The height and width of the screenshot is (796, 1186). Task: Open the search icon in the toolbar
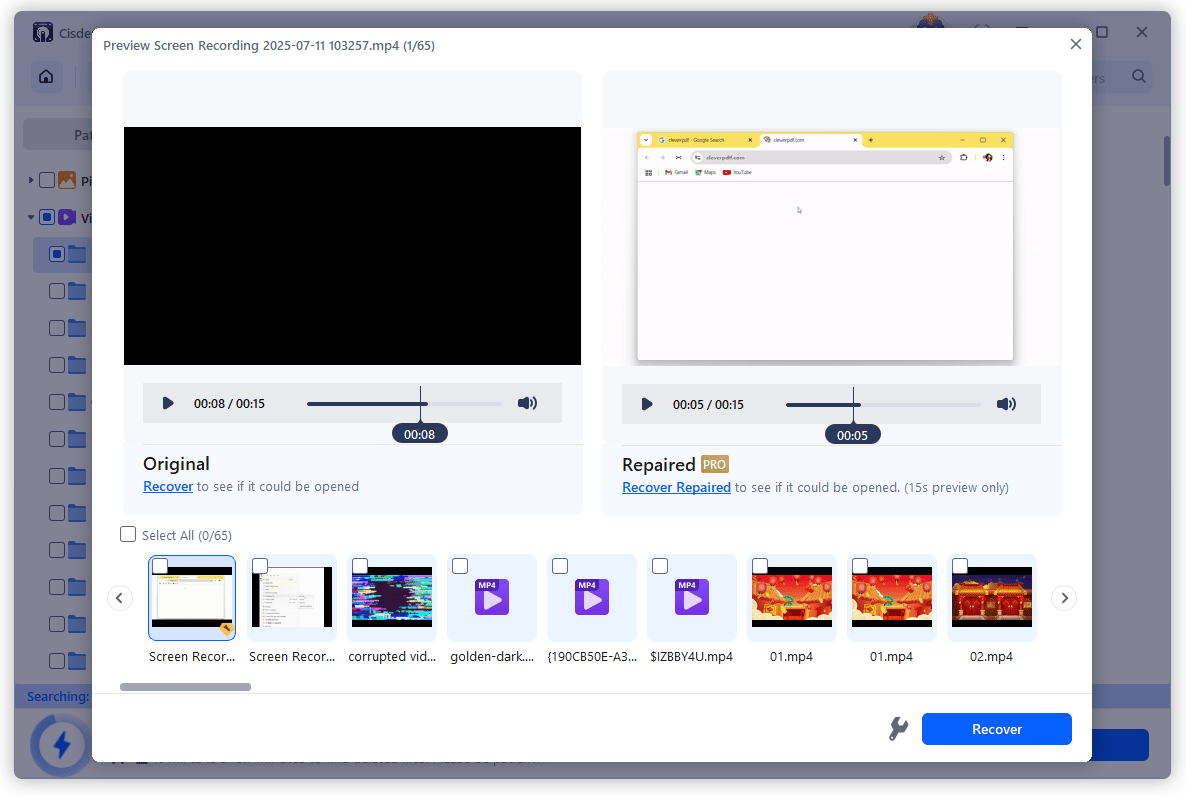pos(1141,77)
